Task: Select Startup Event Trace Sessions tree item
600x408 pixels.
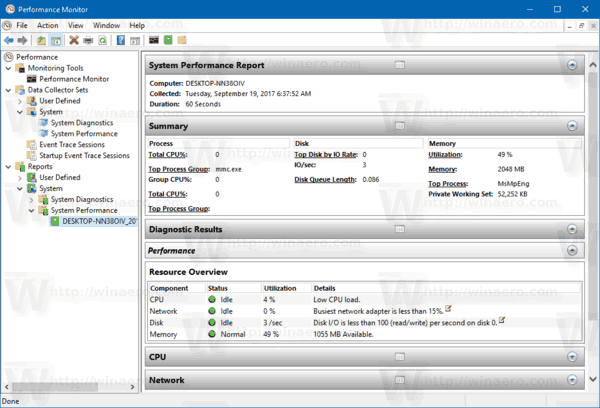Action: [84, 155]
